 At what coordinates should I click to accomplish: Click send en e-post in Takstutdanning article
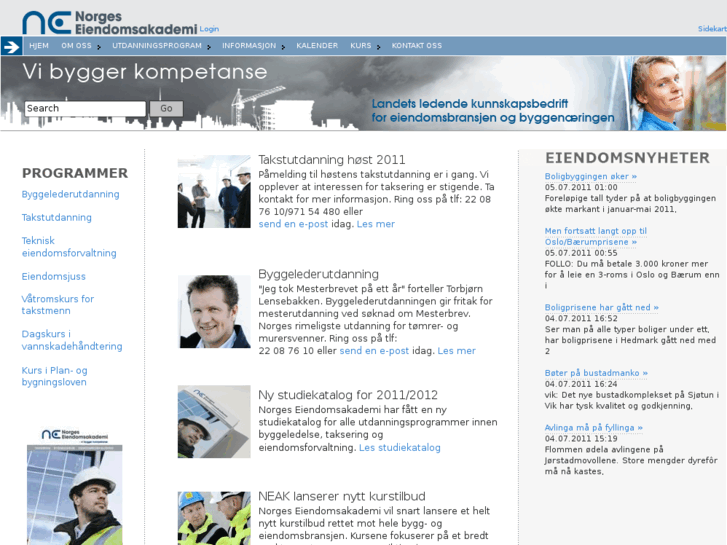pyautogui.click(x=293, y=224)
